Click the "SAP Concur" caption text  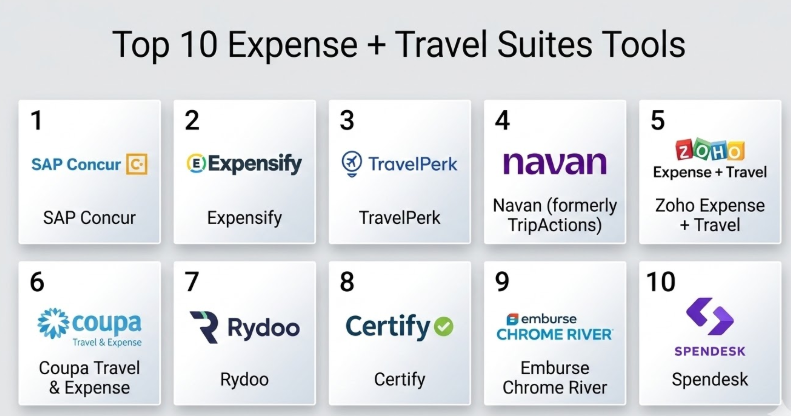89,217
